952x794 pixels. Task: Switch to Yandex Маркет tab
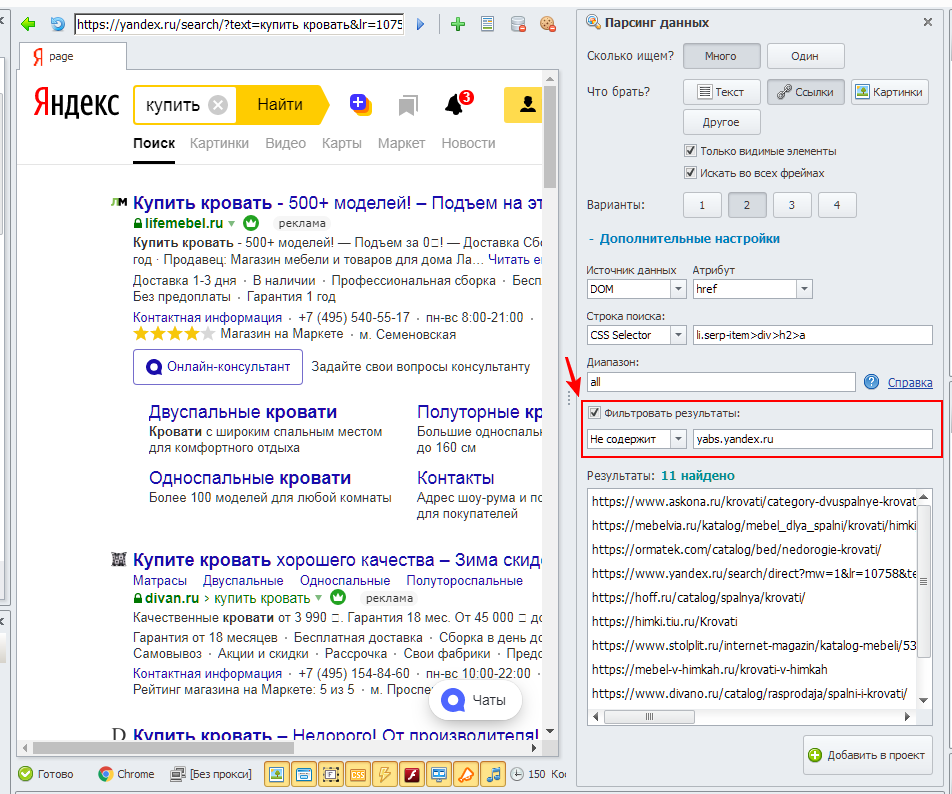click(401, 143)
